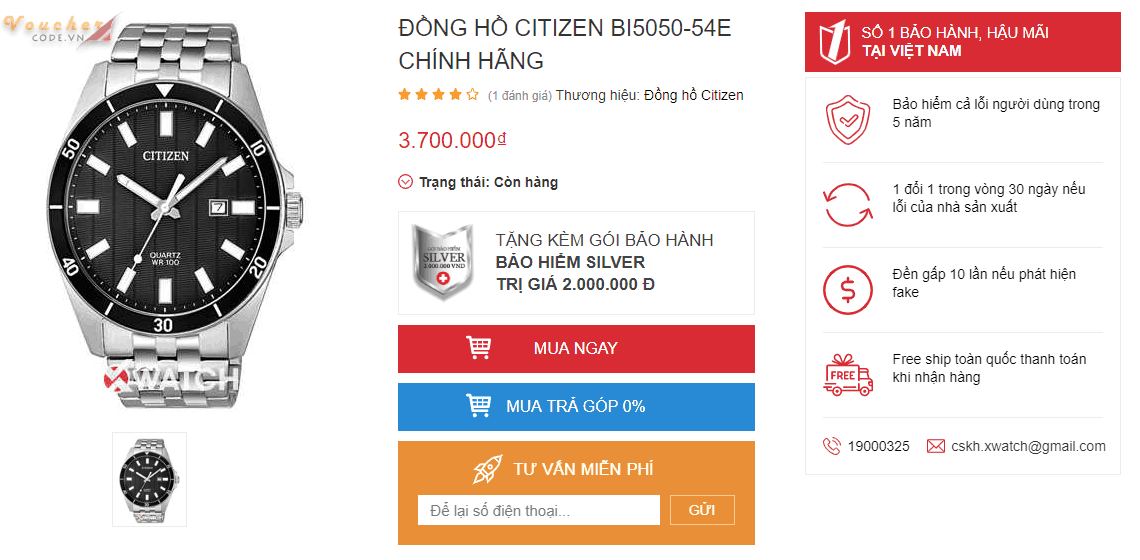Click the rocket icon beside Tư vấn miễn phí
The height and width of the screenshot is (560, 1140).
(487, 469)
